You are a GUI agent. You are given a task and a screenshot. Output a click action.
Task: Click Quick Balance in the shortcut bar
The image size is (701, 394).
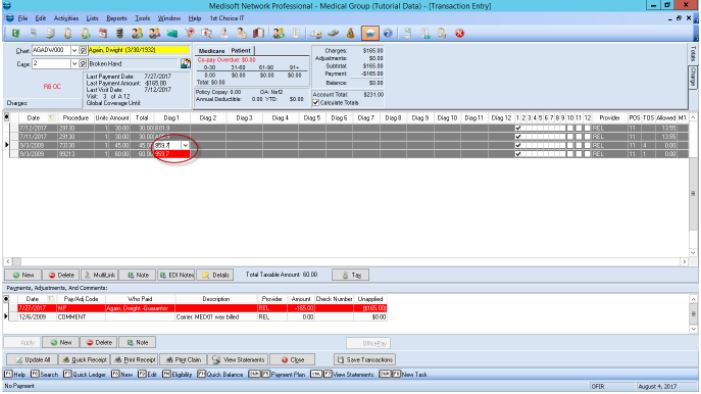tap(221, 374)
